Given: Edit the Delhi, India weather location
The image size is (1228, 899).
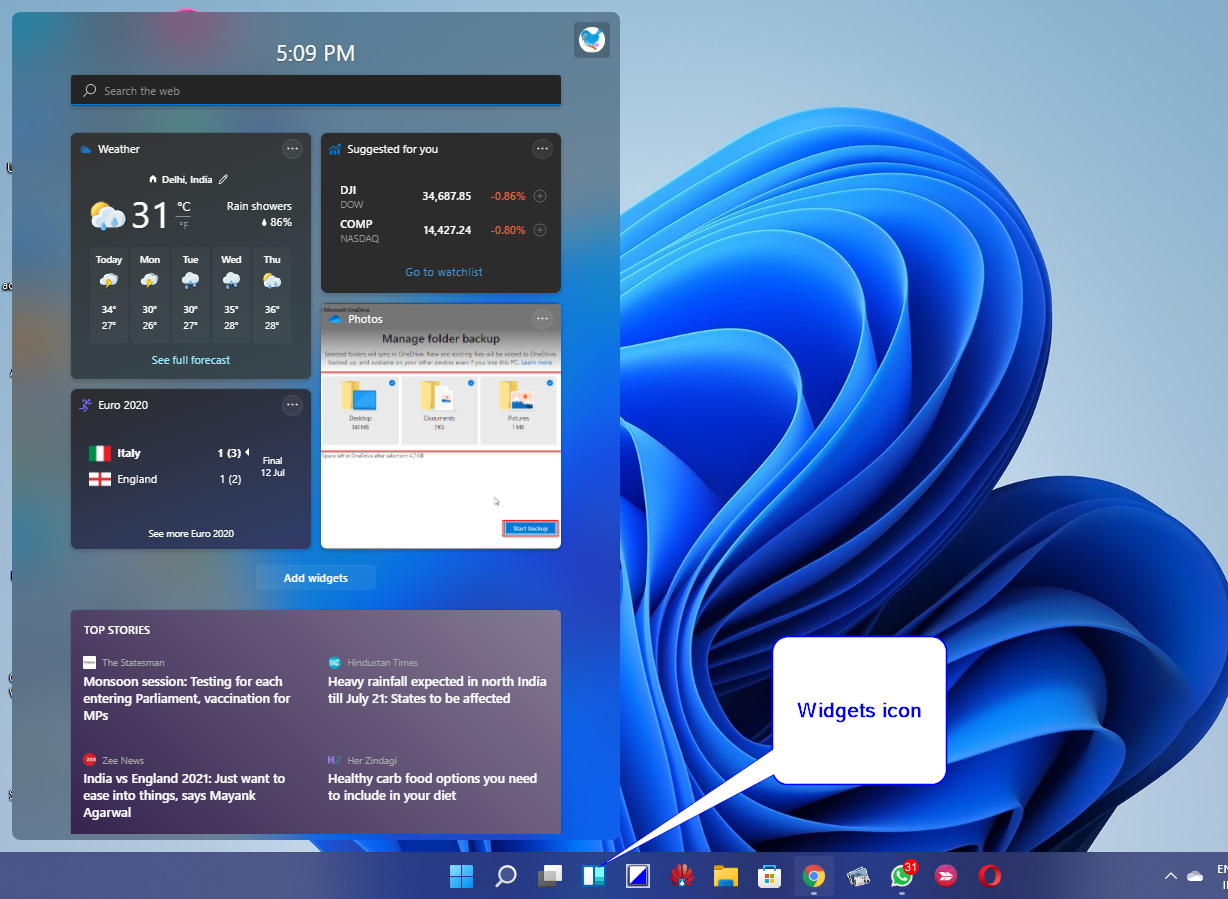Looking at the screenshot, I should coord(223,179).
